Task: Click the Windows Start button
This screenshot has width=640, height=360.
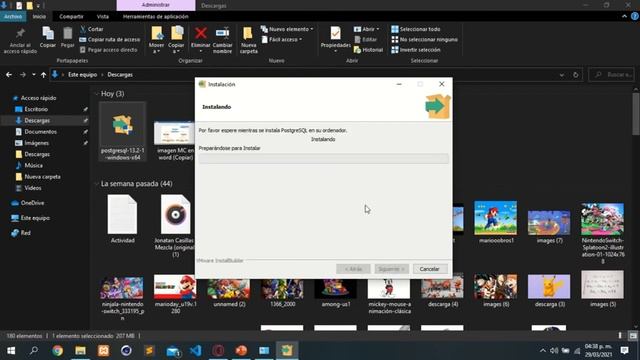Action: (11, 351)
